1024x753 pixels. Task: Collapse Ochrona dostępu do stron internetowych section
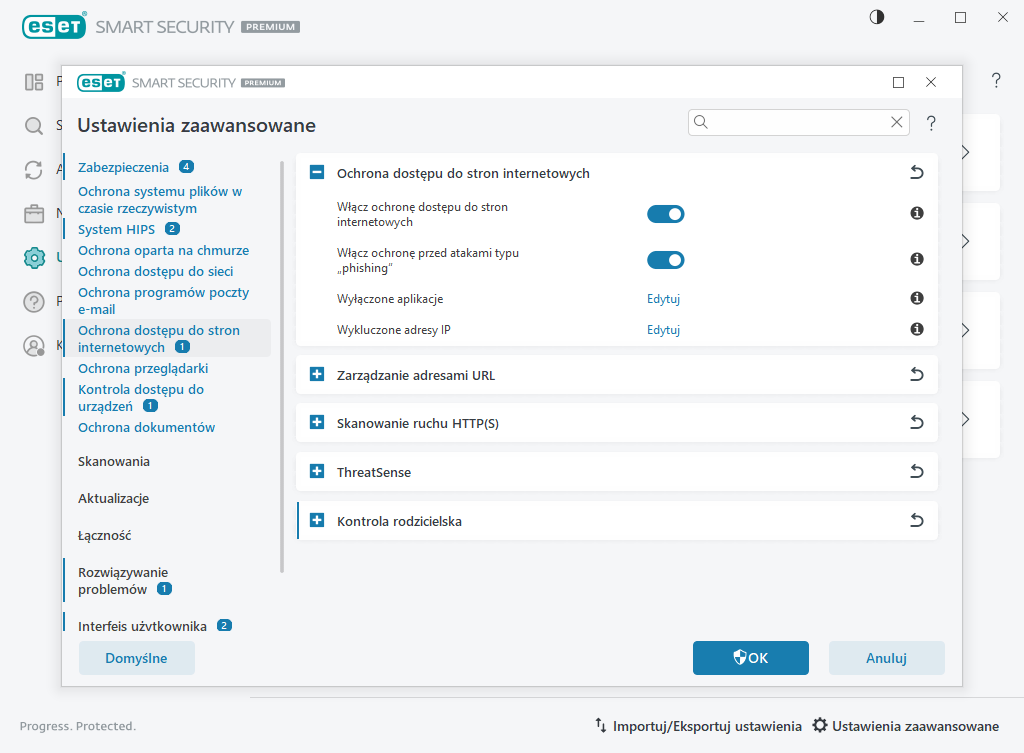(x=317, y=173)
